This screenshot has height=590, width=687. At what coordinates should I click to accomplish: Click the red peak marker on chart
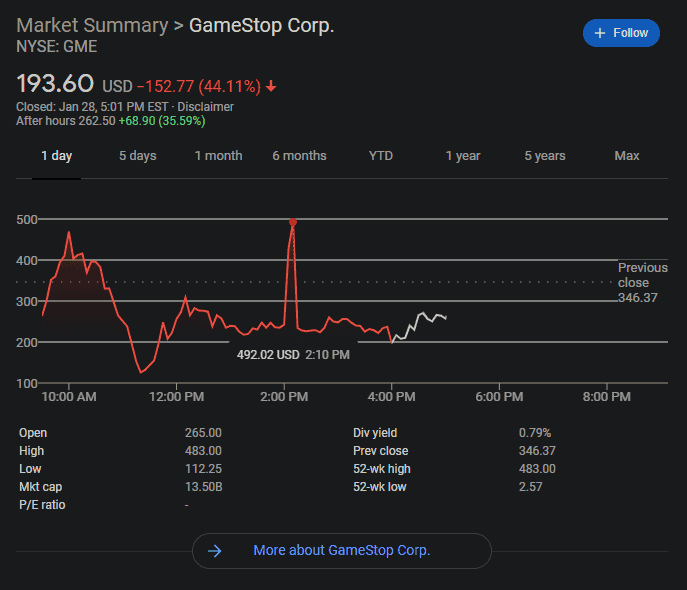pyautogui.click(x=292, y=222)
